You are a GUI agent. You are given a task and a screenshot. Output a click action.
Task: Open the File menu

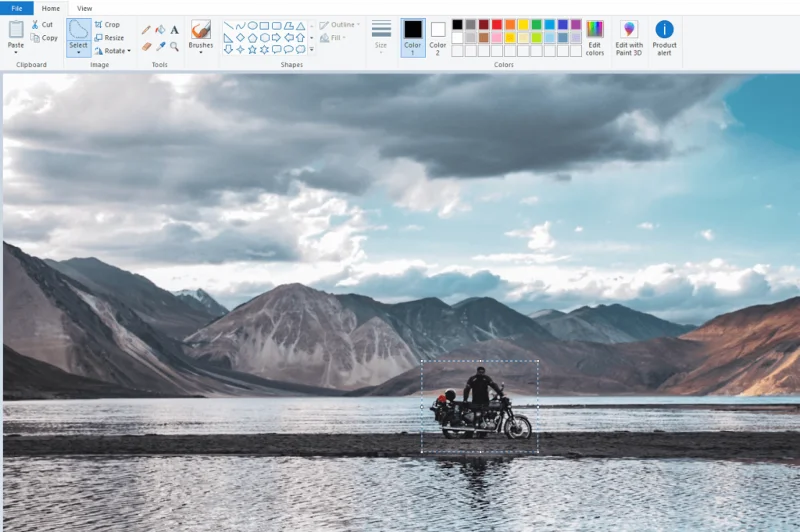17,8
